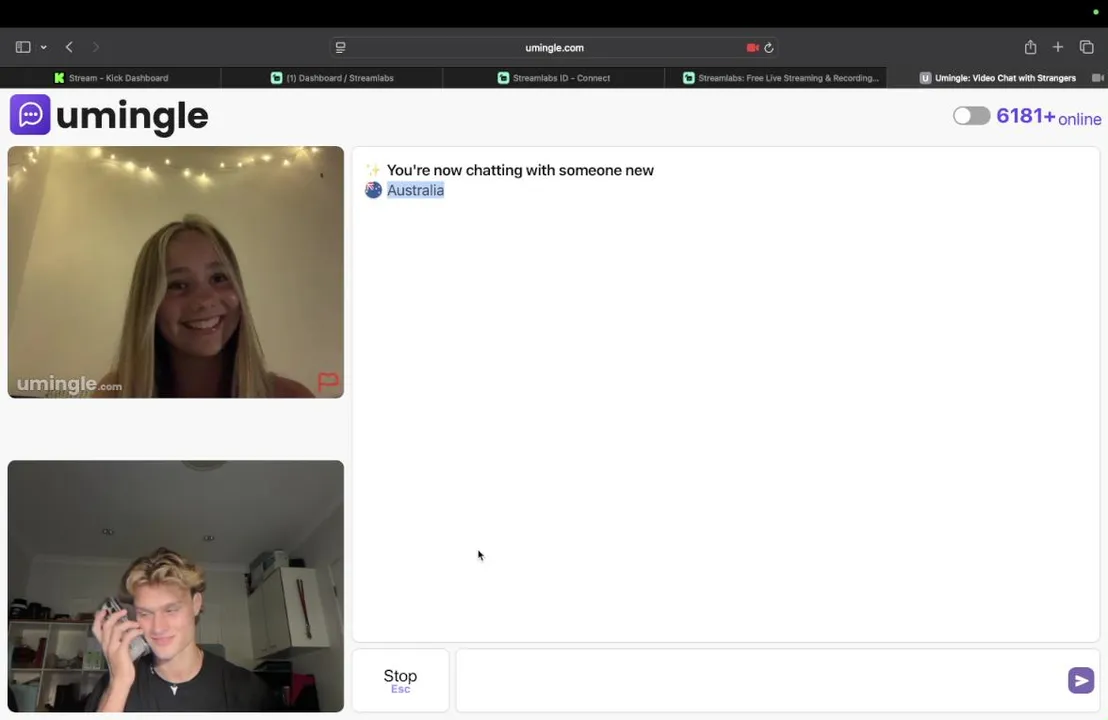Open the sidebar options dropdown arrow
The width and height of the screenshot is (1108, 720).
[44, 47]
